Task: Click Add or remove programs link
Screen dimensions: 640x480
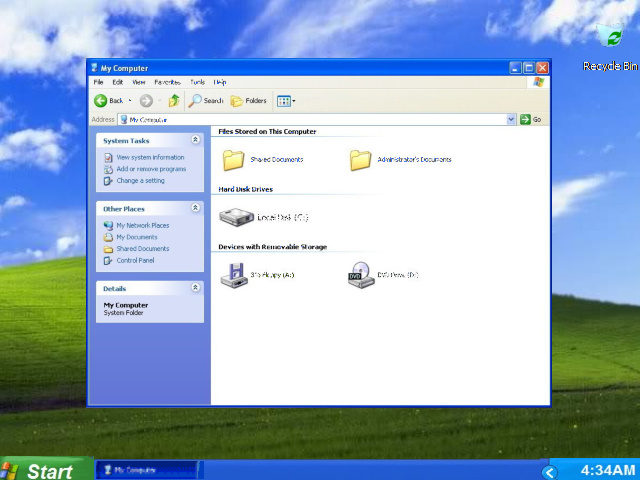Action: [151, 169]
